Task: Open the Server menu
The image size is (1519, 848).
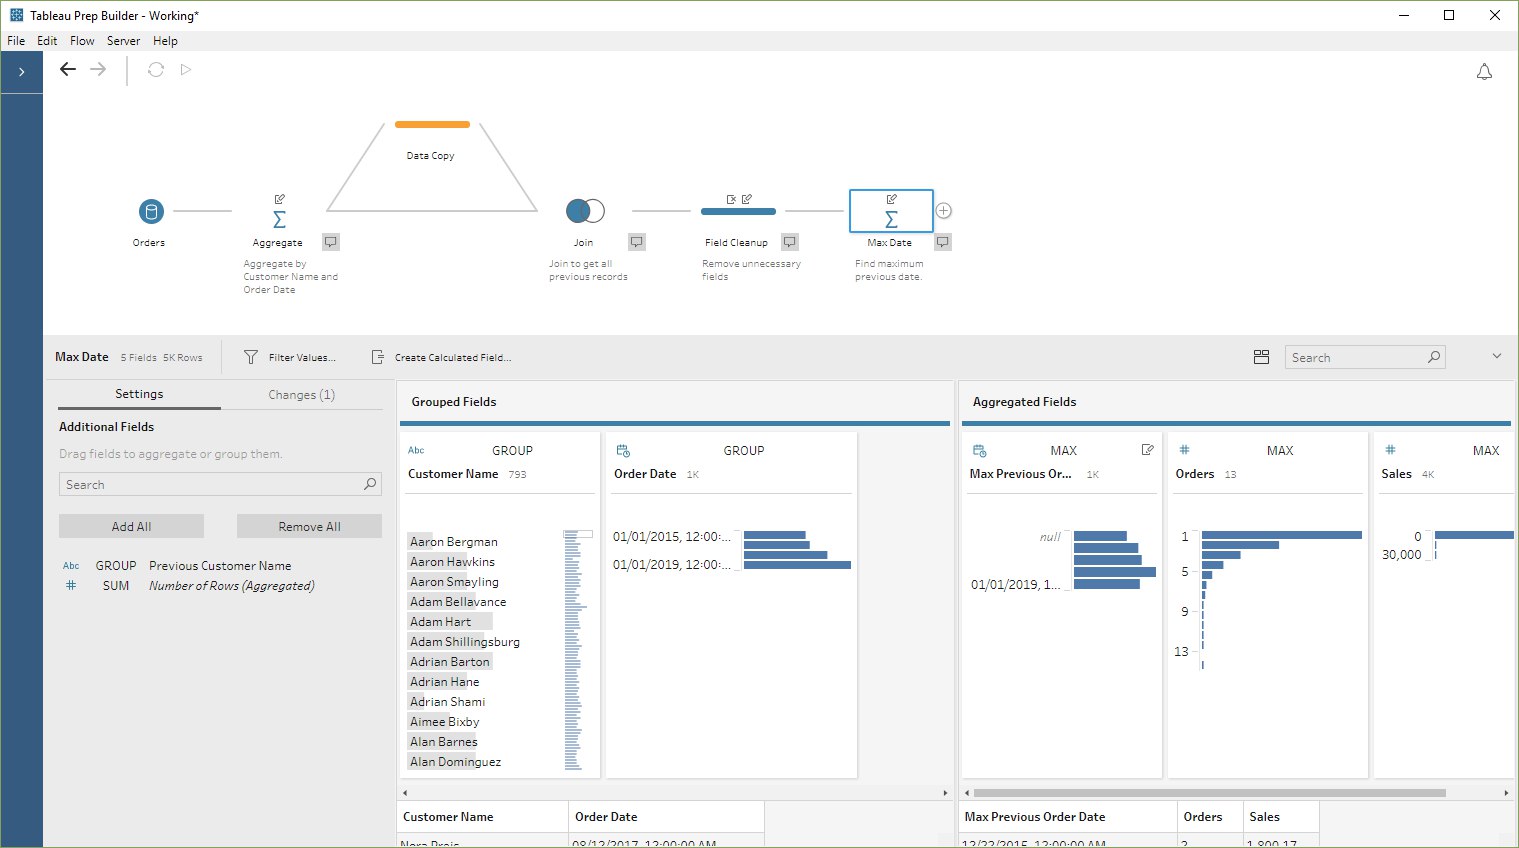Action: tap(124, 41)
